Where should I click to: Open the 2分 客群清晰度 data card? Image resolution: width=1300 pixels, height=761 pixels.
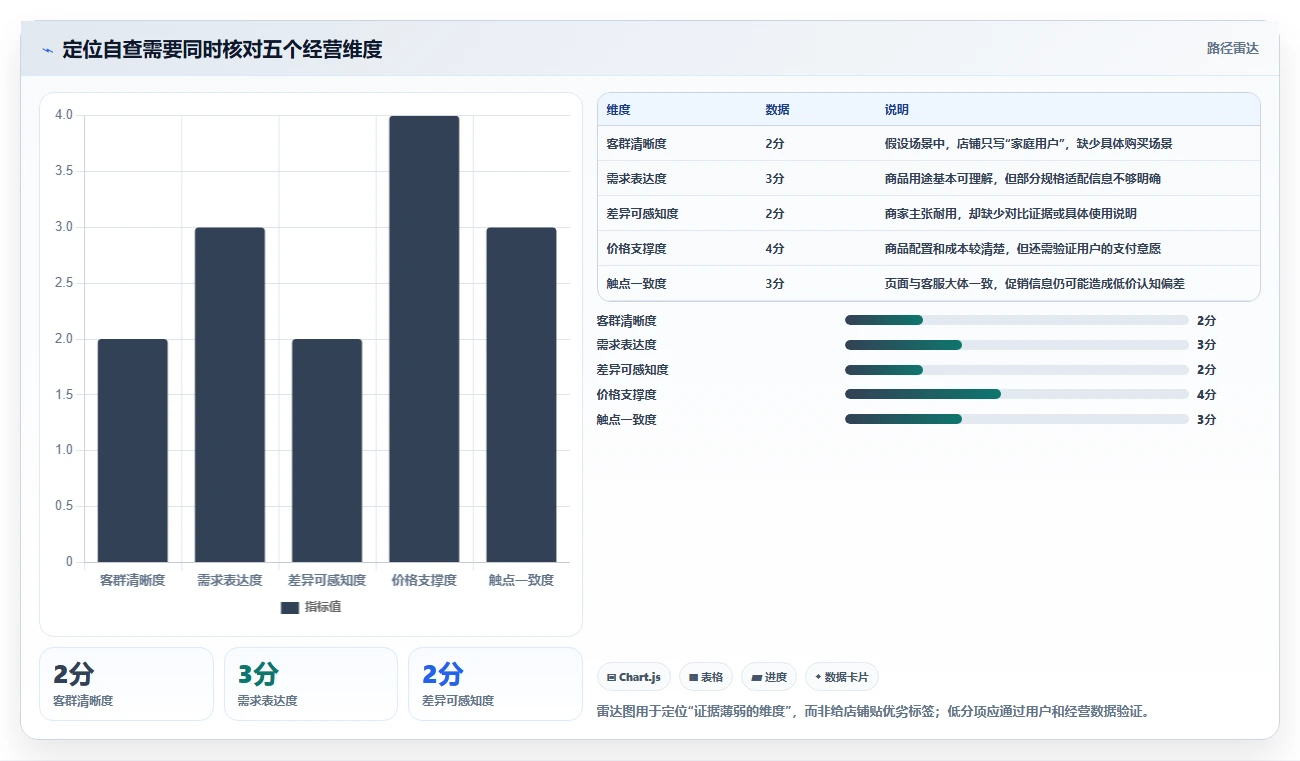click(x=126, y=684)
